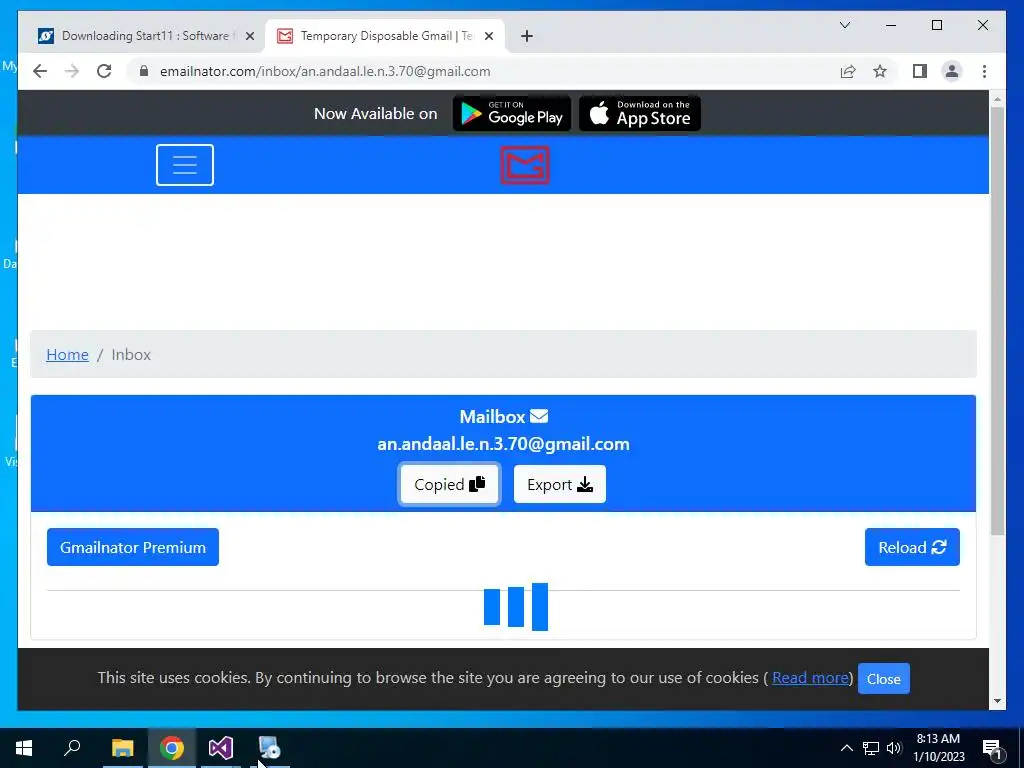This screenshot has width=1024, height=768.
Task: Go back to the previous page
Action: click(40, 71)
